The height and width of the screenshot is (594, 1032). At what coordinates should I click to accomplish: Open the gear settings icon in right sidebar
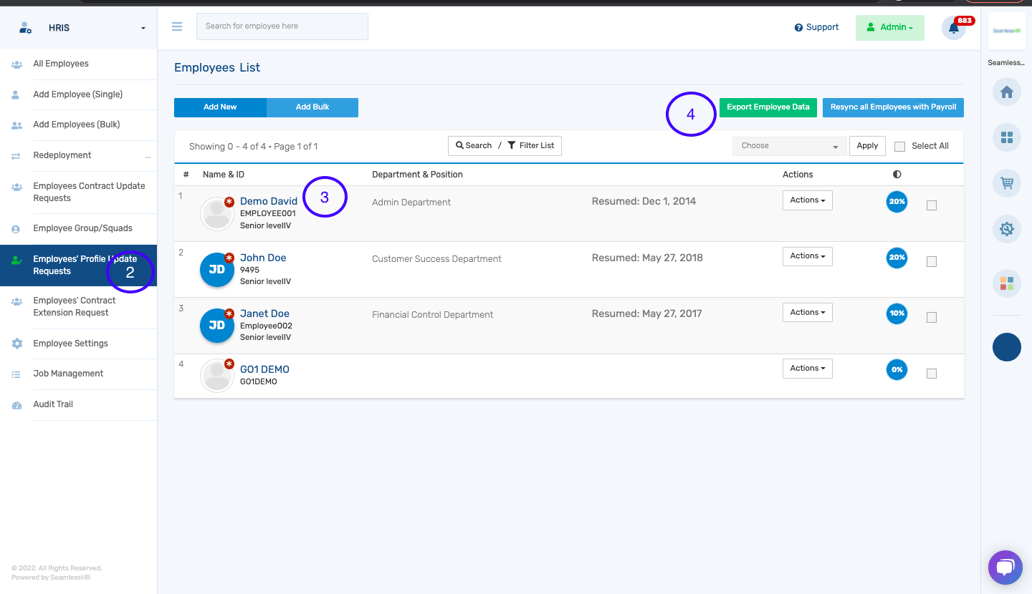(x=1006, y=229)
